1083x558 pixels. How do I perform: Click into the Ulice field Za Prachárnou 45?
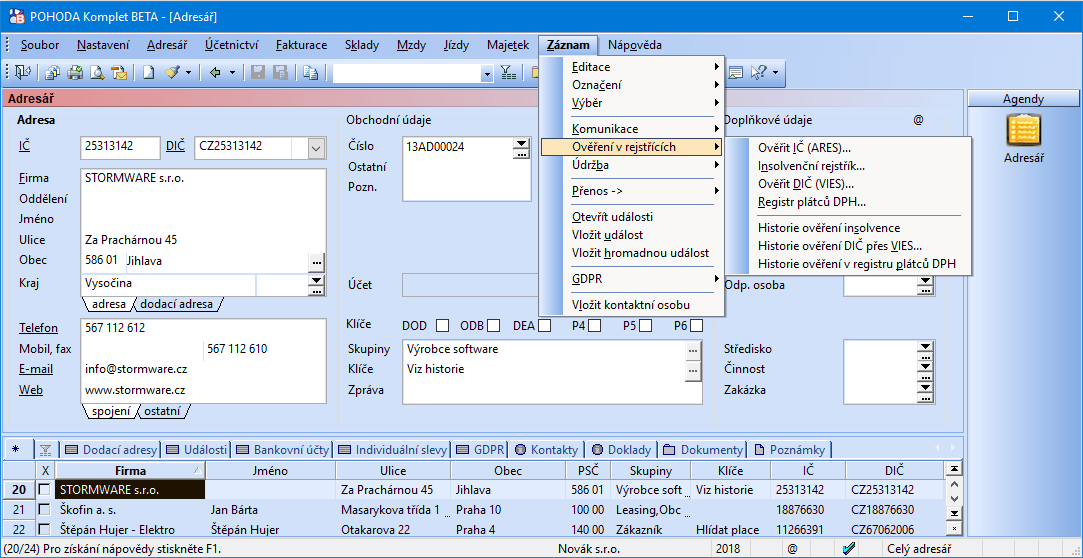(x=204, y=240)
